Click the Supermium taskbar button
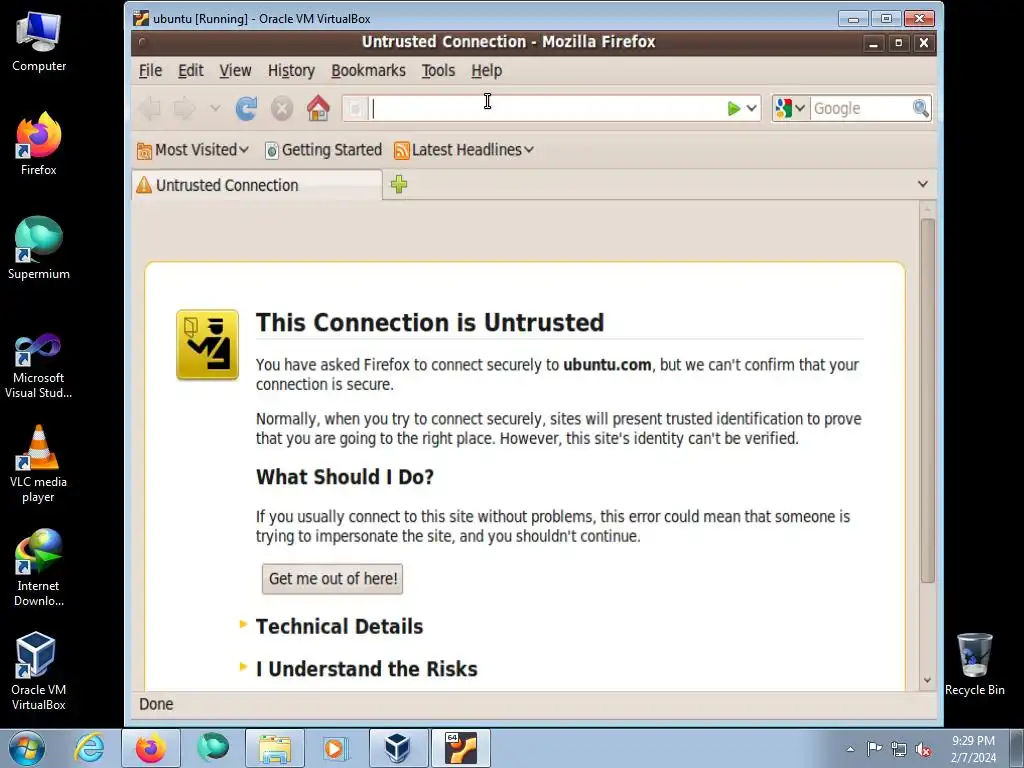This screenshot has height=768, width=1024. [x=213, y=748]
